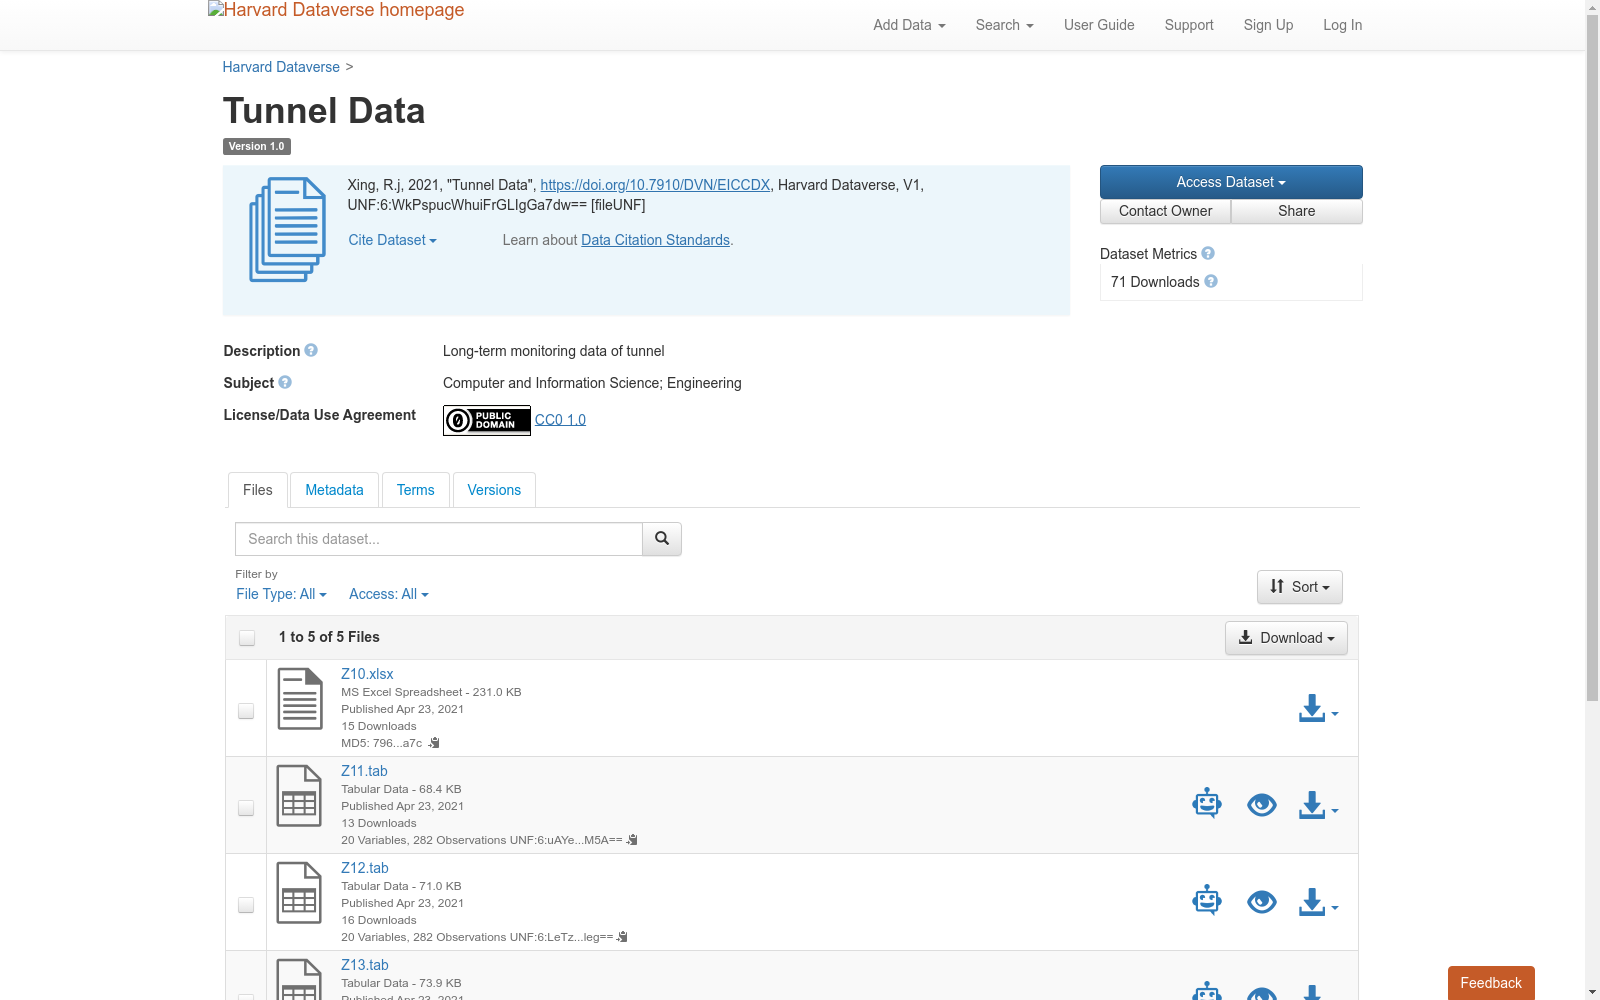Expand the Access Dataset dropdown

[1231, 182]
